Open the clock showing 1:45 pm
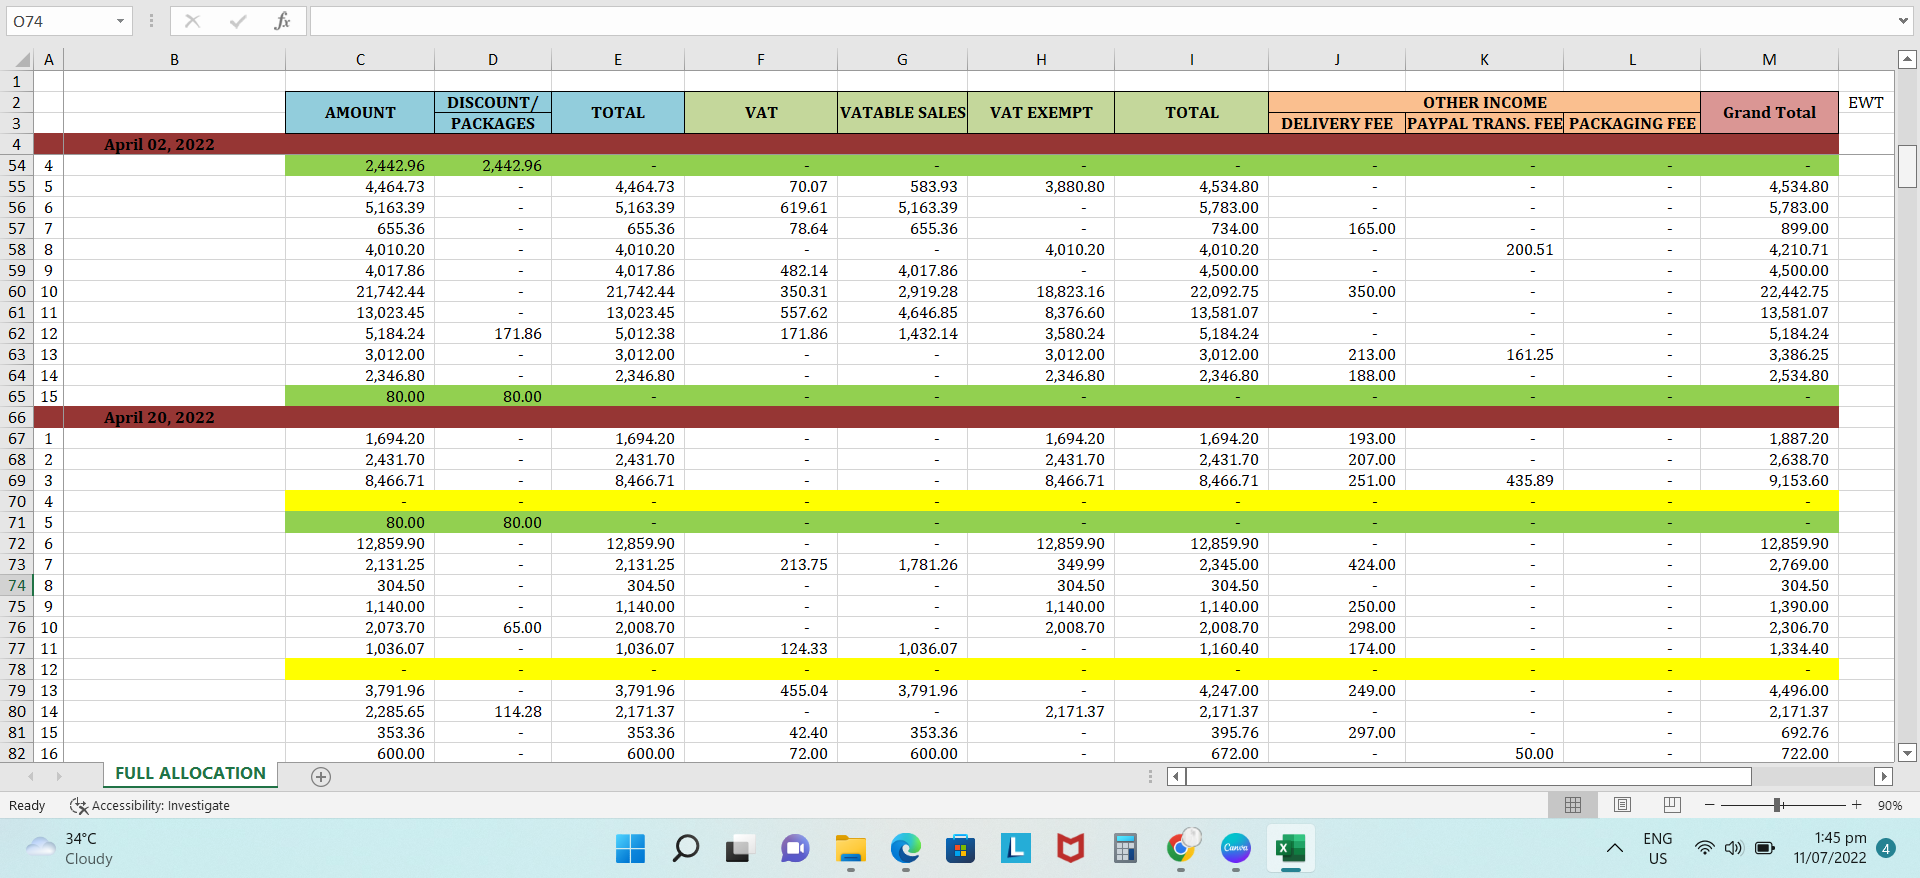Image resolution: width=1920 pixels, height=878 pixels. [x=1830, y=848]
